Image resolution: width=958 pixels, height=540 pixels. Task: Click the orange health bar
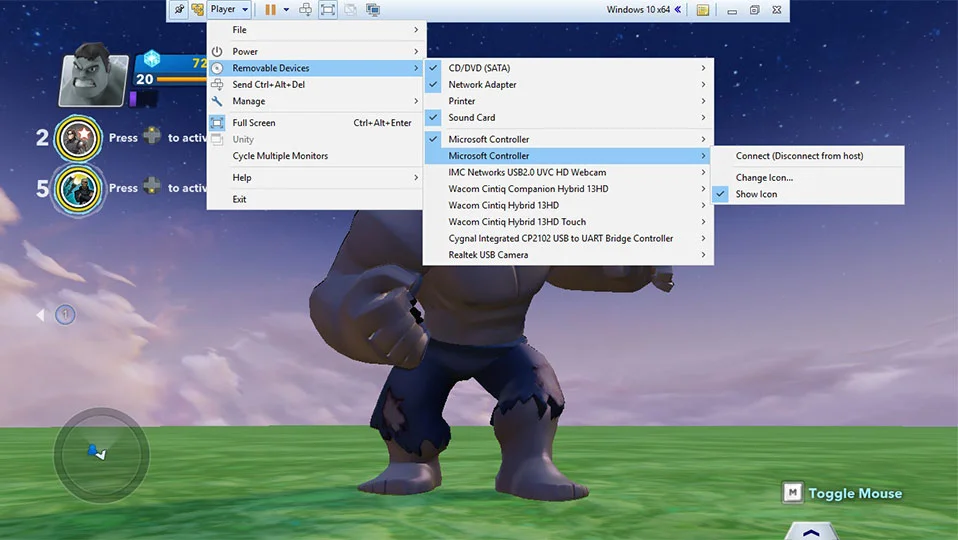(181, 79)
